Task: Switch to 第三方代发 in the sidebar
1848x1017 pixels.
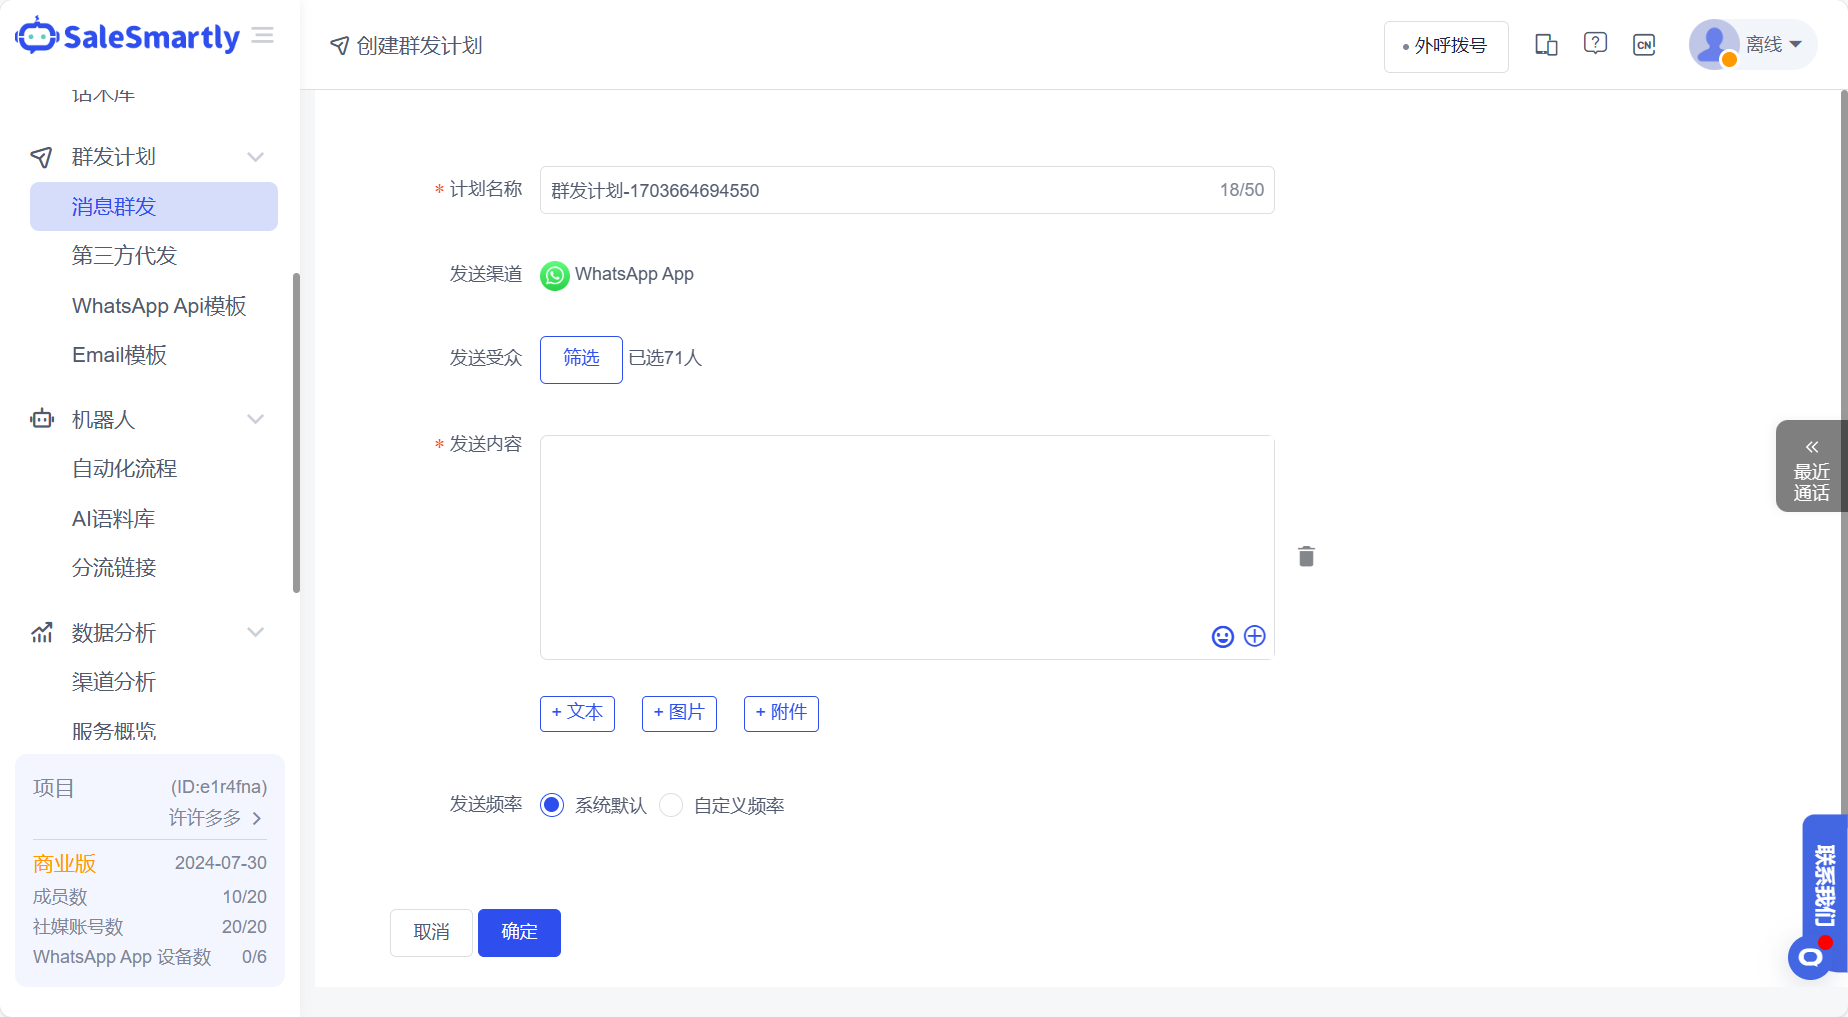Action: coord(124,256)
